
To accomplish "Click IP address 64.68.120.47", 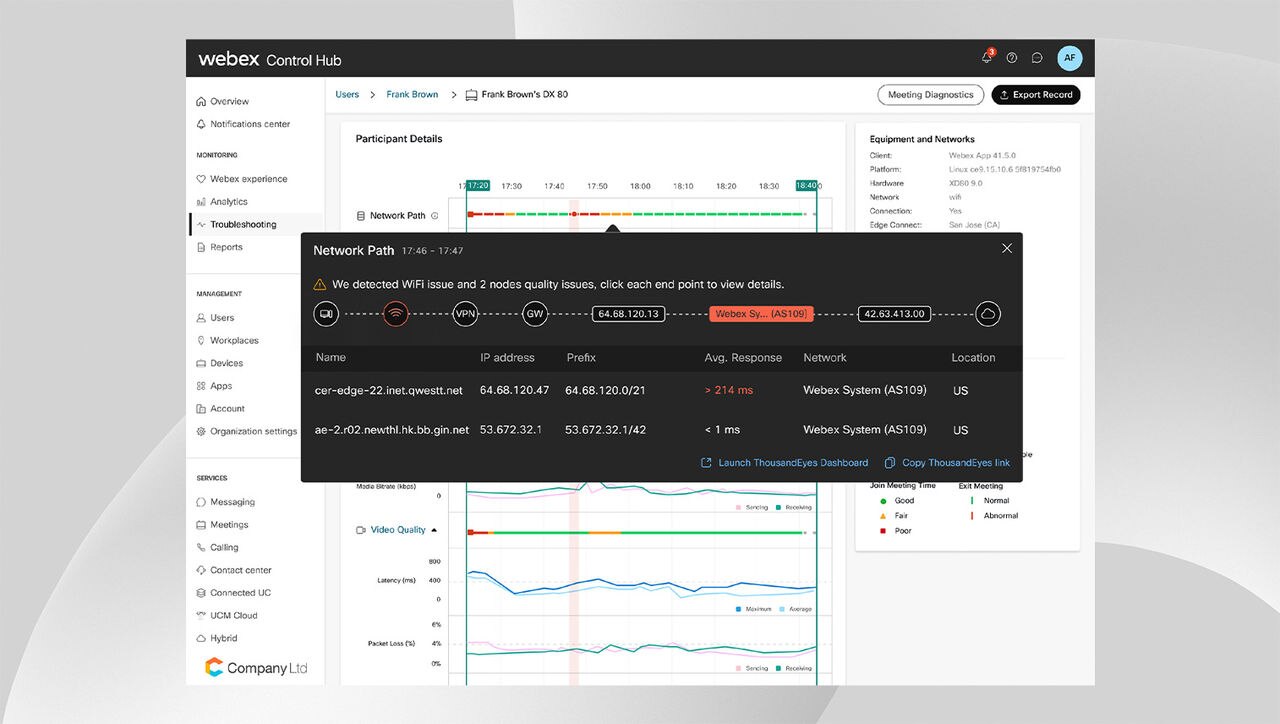I will click(514, 391).
